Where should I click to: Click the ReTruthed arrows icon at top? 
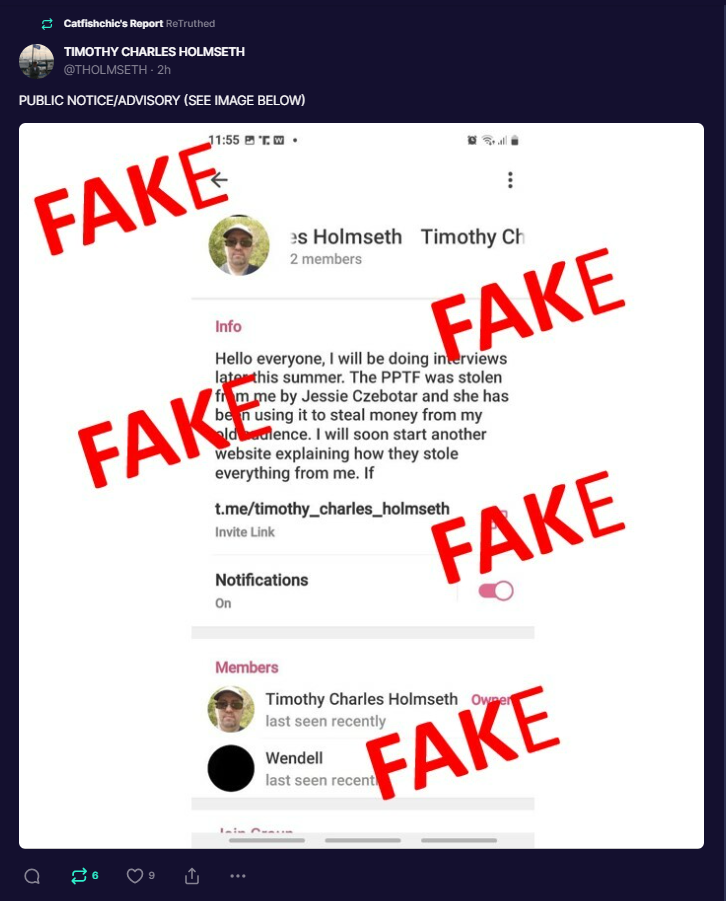click(47, 24)
